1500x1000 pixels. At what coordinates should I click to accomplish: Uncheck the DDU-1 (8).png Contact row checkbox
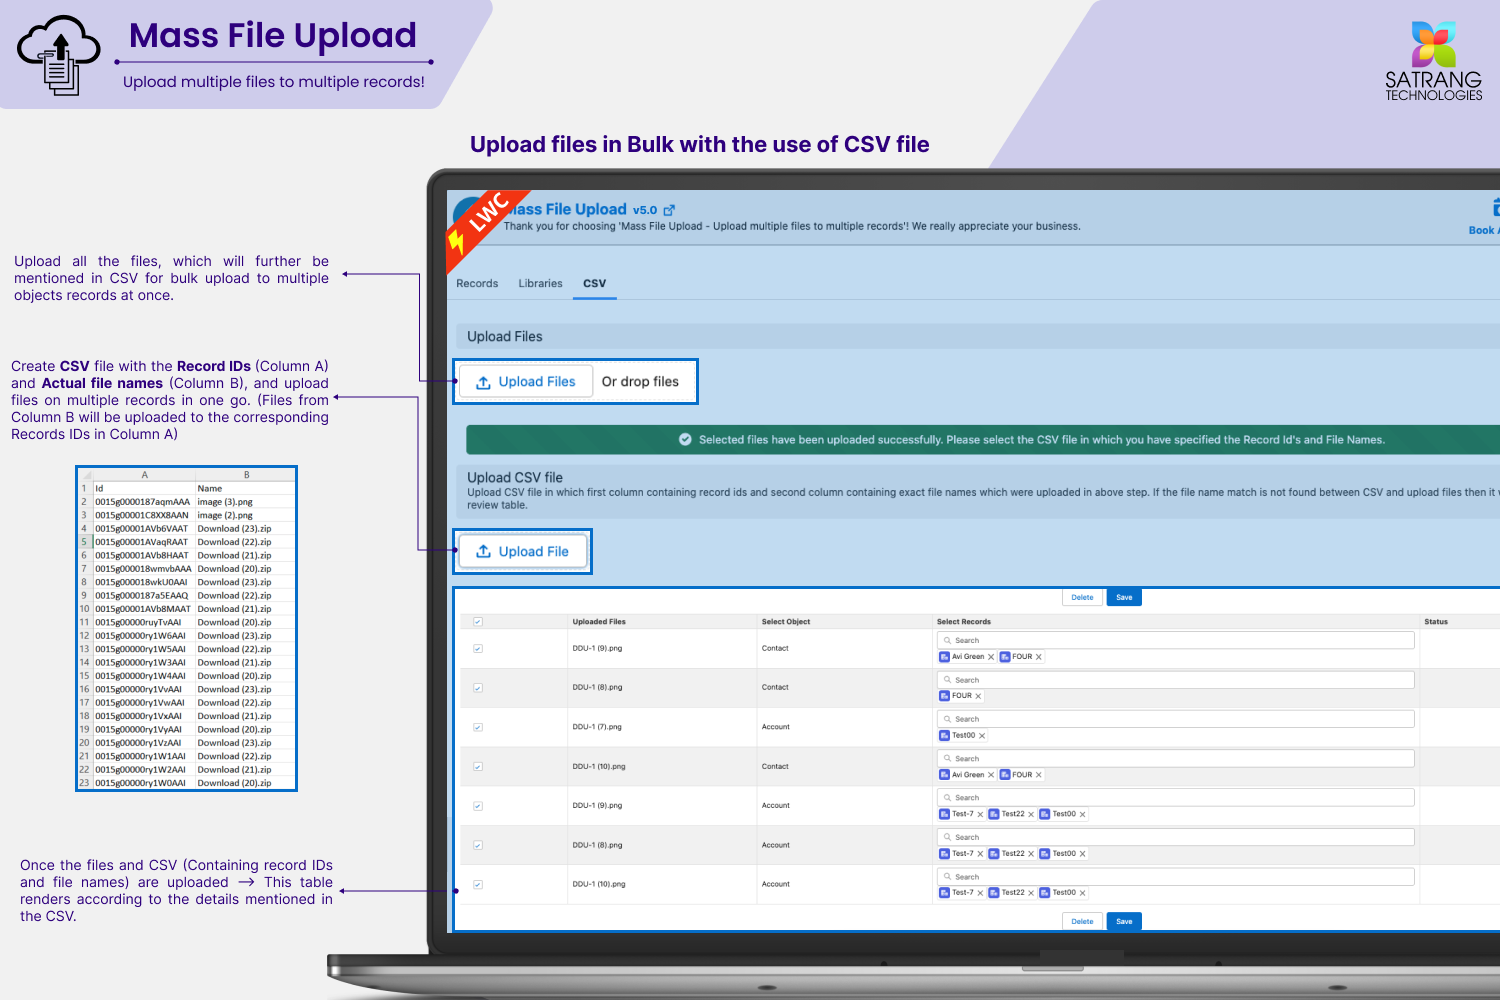[478, 688]
